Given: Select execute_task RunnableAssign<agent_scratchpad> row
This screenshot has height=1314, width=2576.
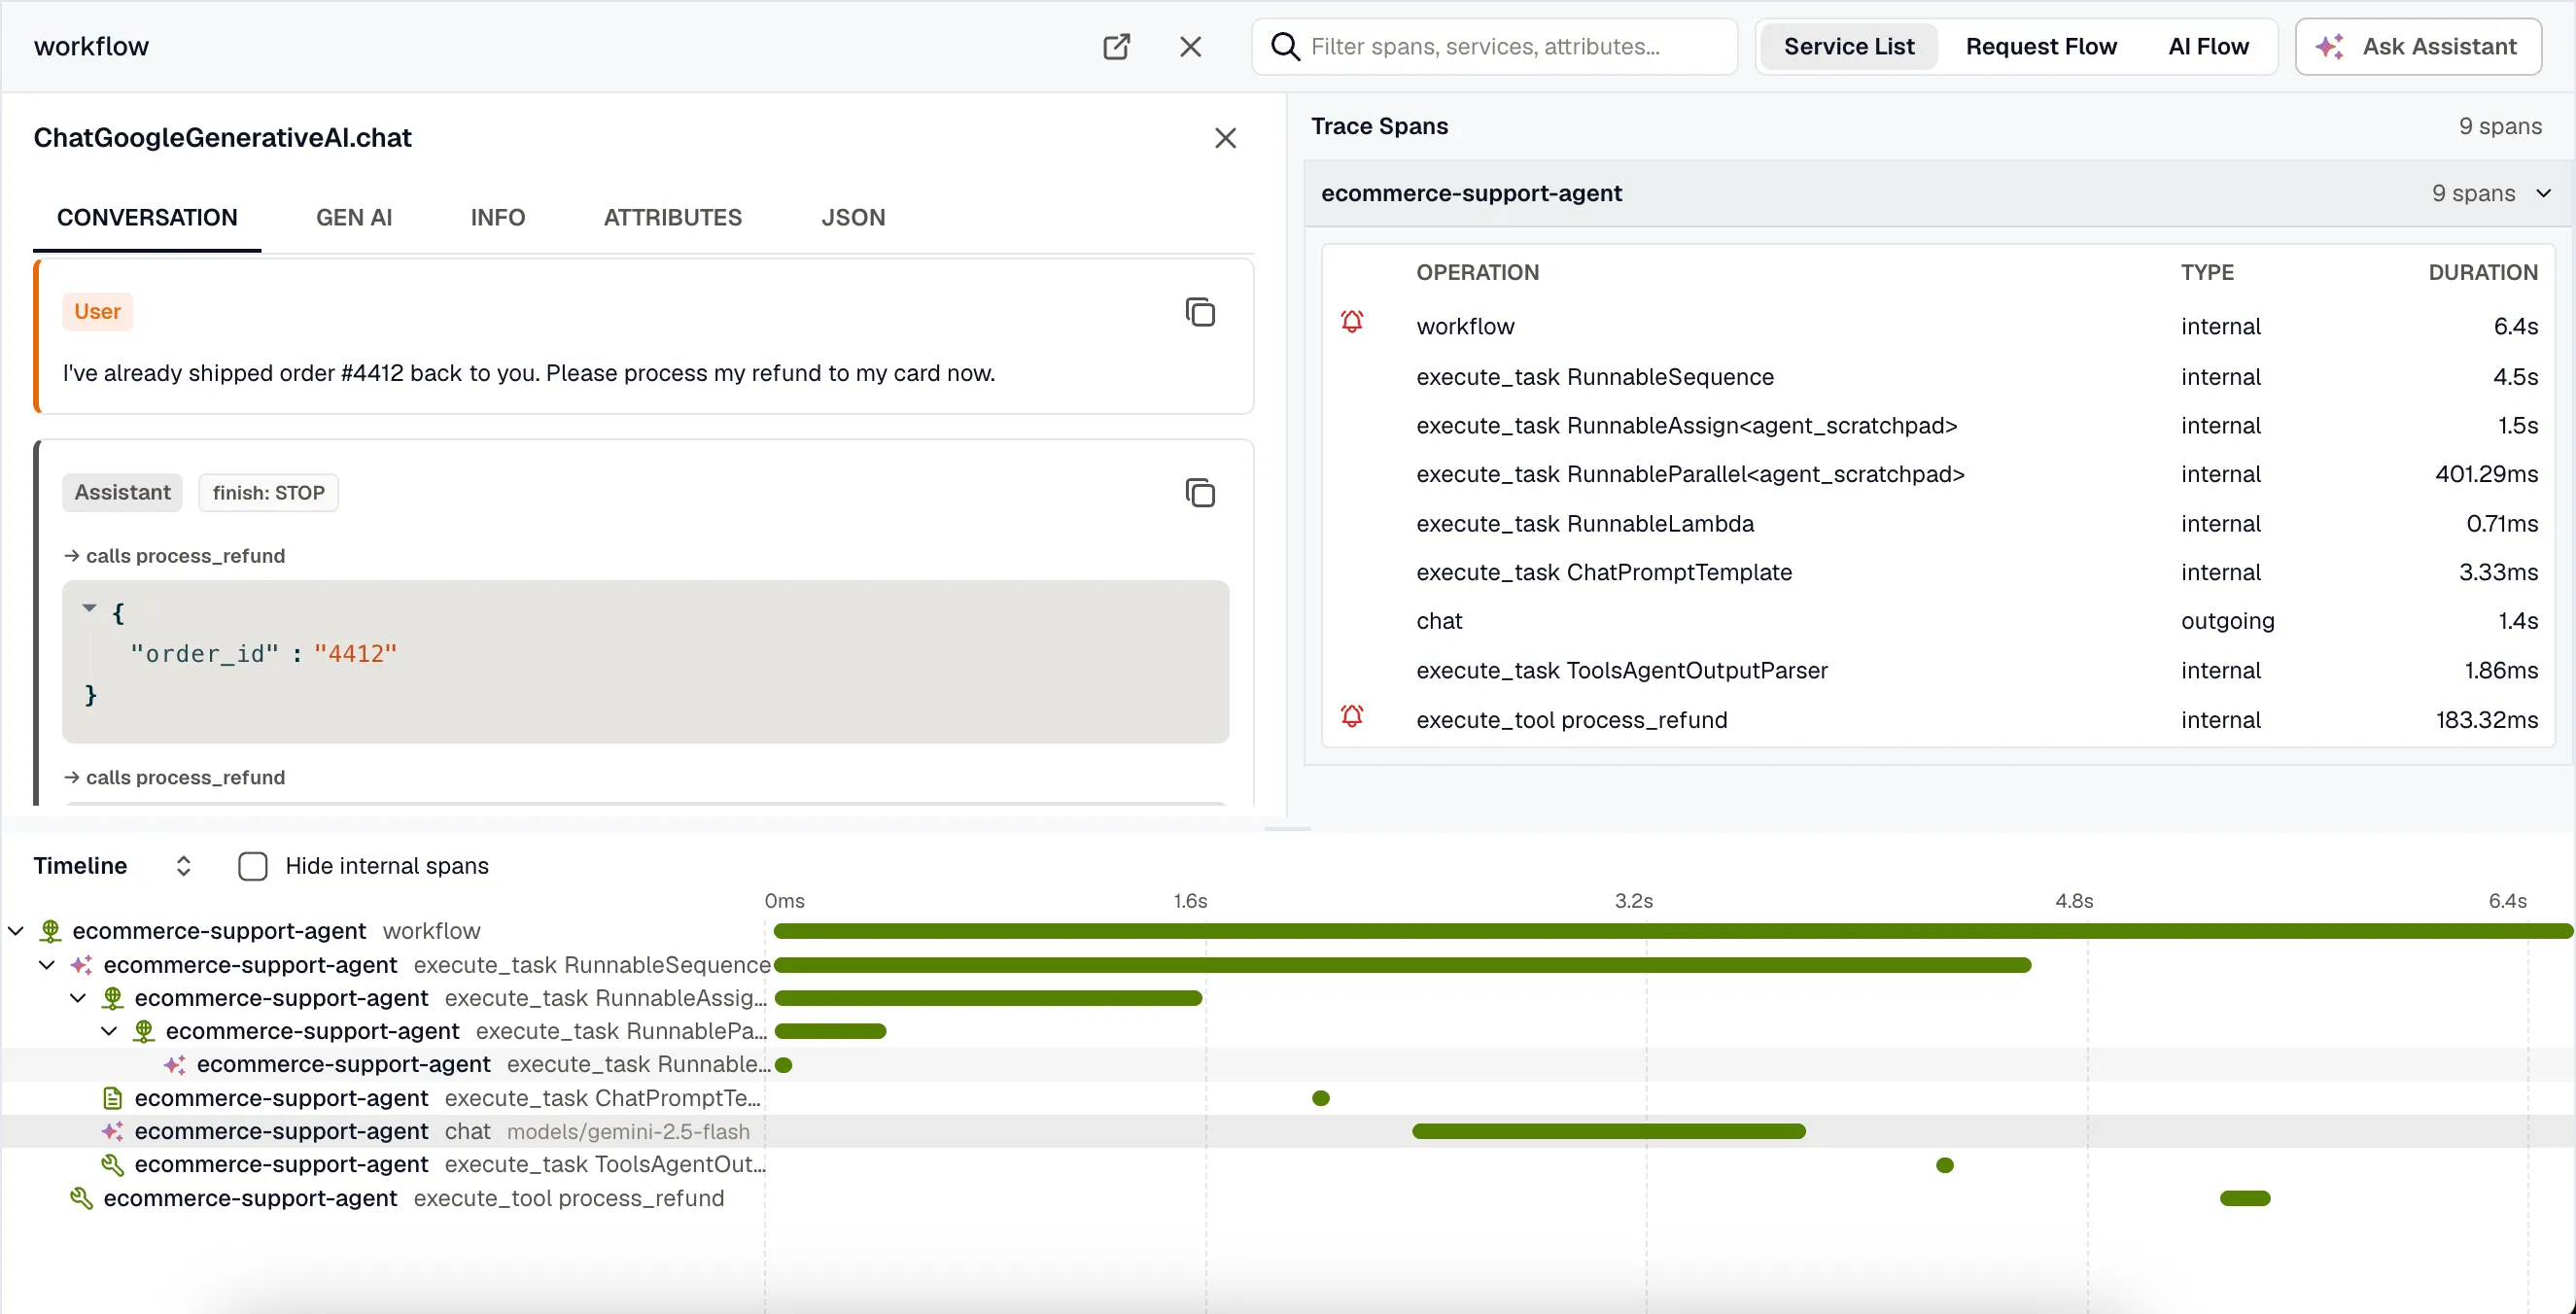Looking at the screenshot, I should pos(1938,426).
